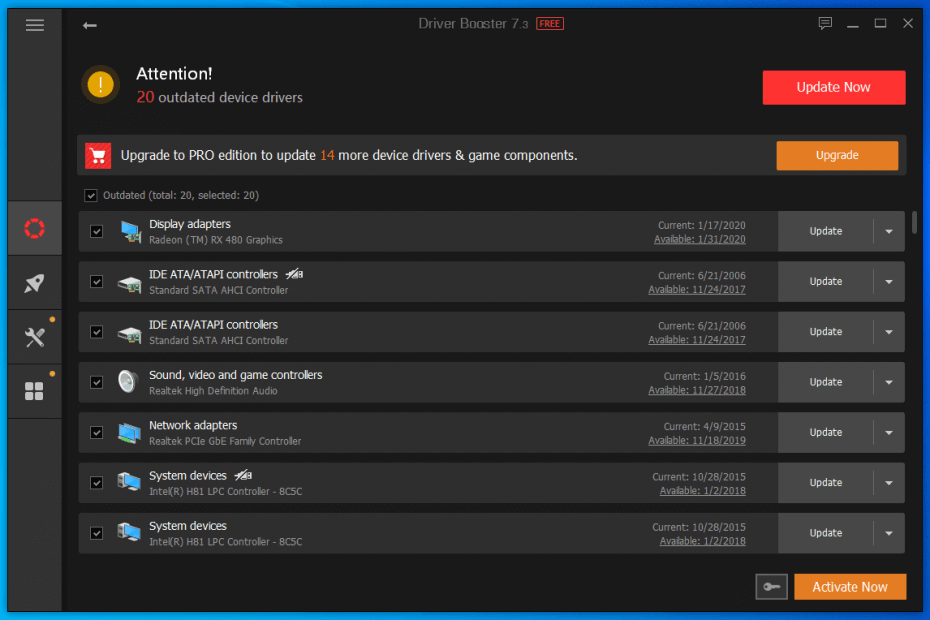Viewport: 930px width, 620px height.
Task: Open the Available: 11/18/2019 driver link
Action: (x=697, y=441)
